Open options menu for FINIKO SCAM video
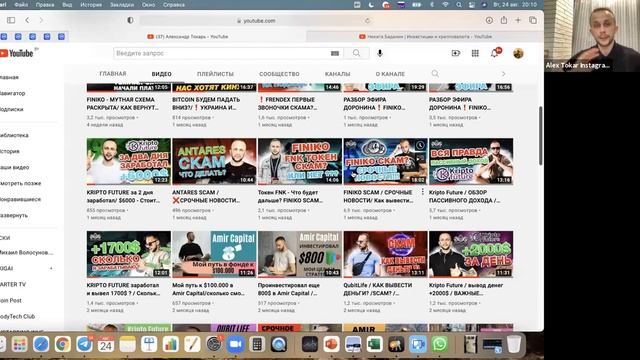This screenshot has width=640, height=360. tap(422, 192)
